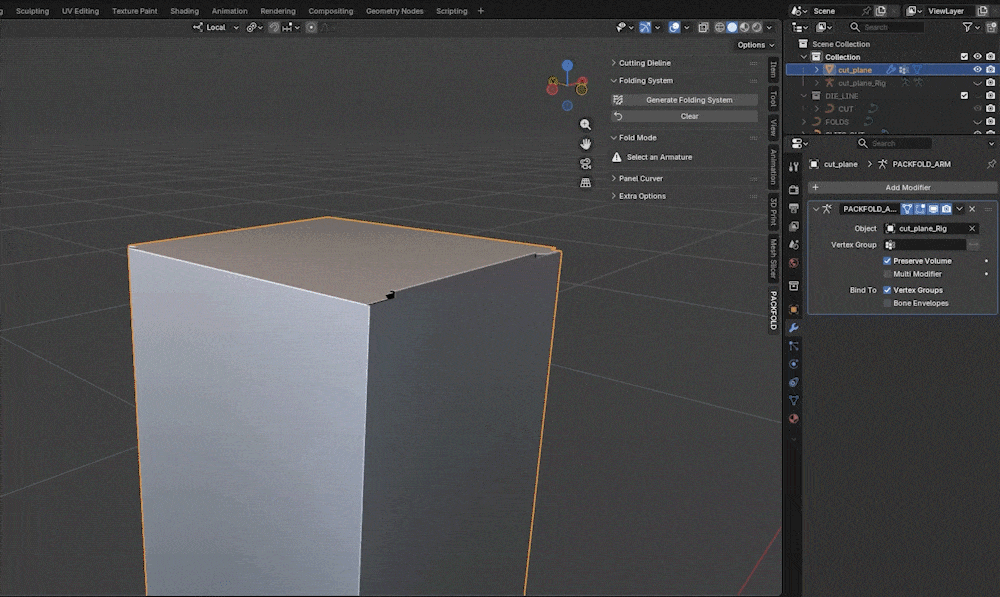This screenshot has height=597, width=1000.
Task: Toggle proportional editing icon
Action: point(311,27)
